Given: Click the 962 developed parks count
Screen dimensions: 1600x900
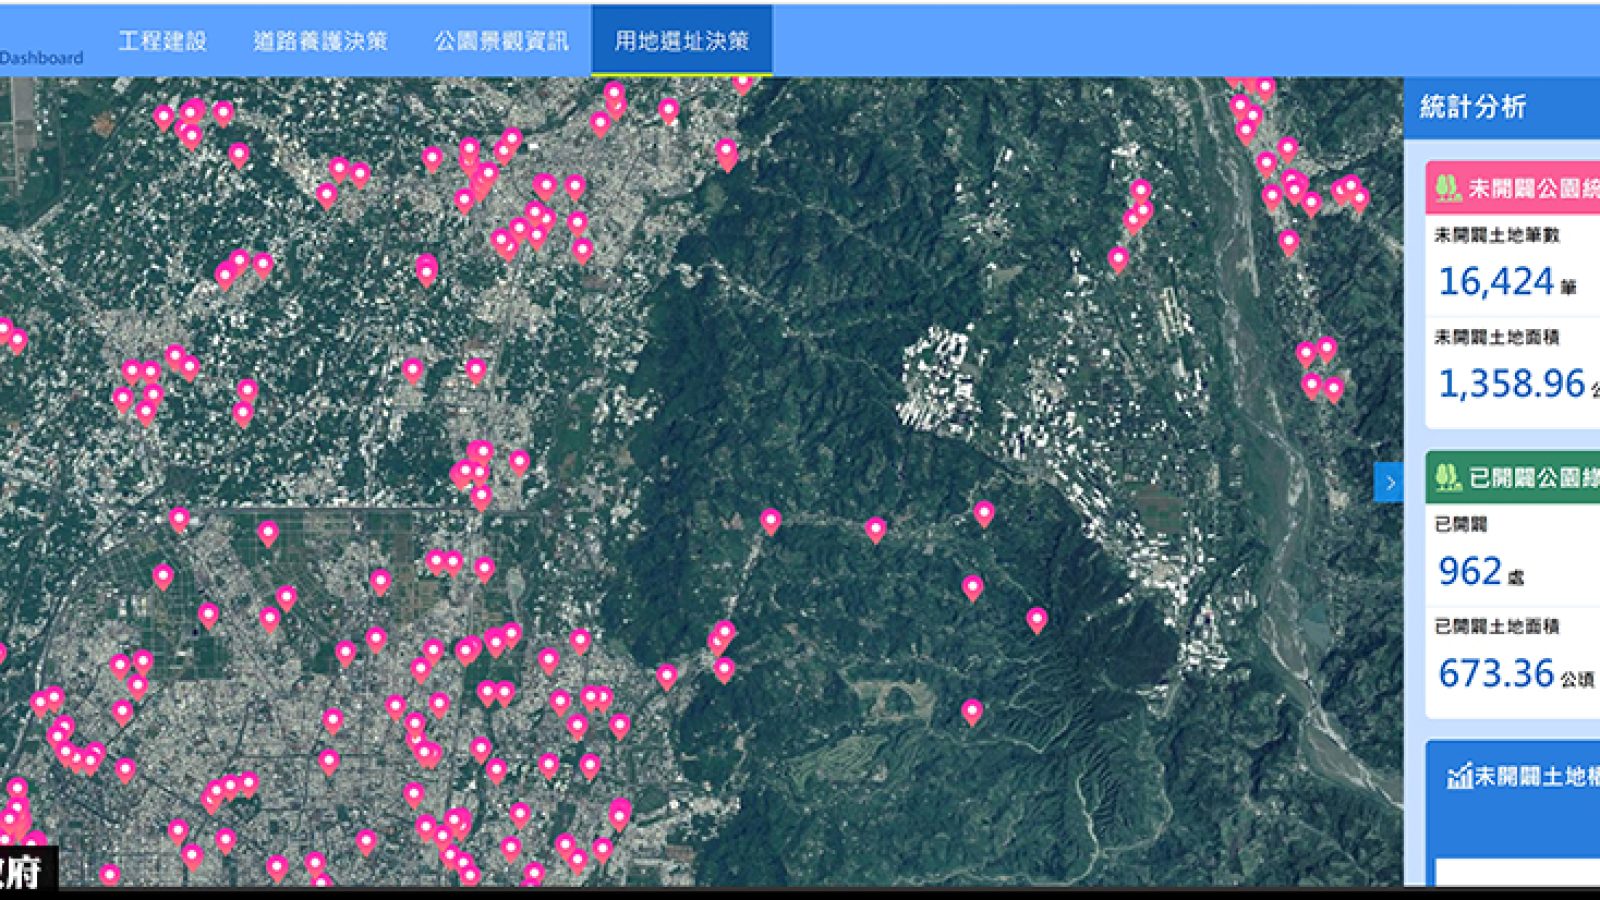Looking at the screenshot, I should pos(1470,571).
